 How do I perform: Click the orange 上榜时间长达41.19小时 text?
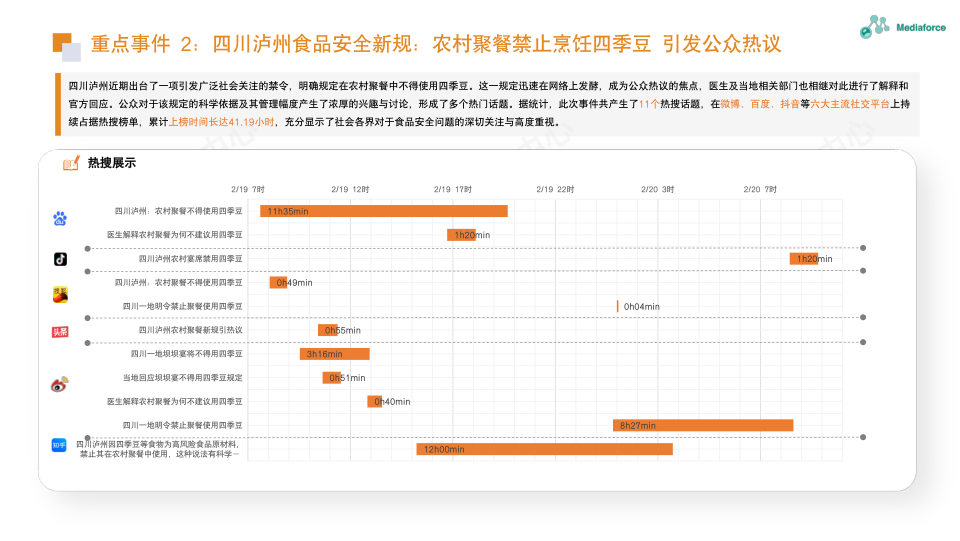221,122
